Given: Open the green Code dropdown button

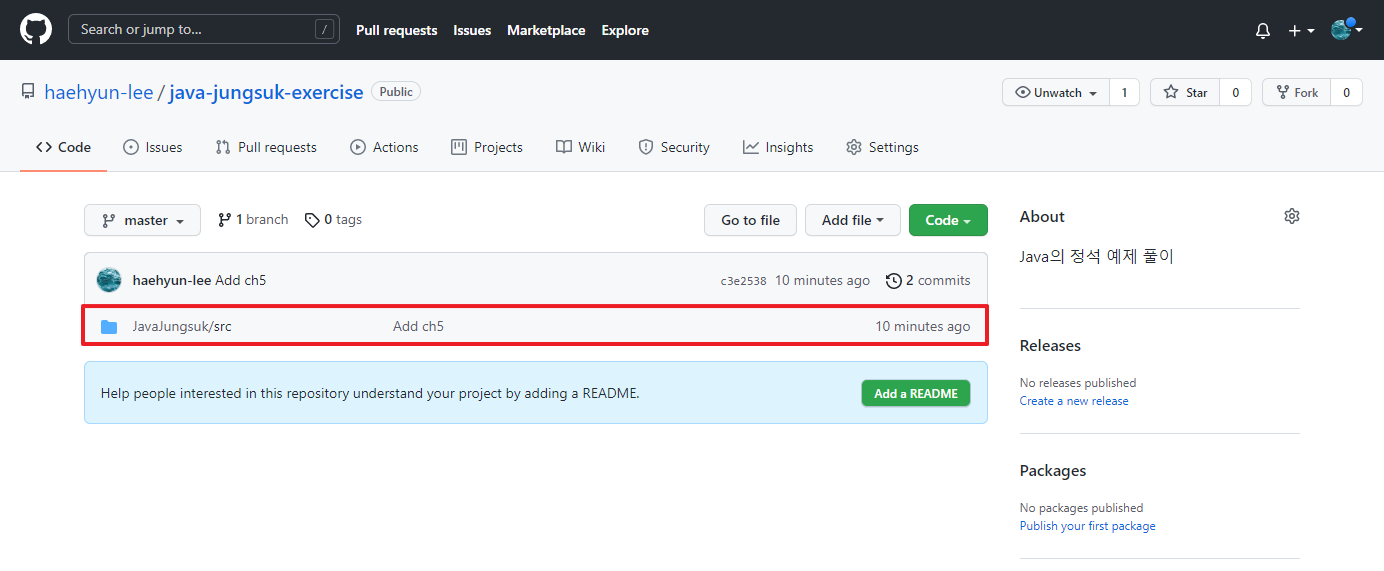Looking at the screenshot, I should coord(948,220).
